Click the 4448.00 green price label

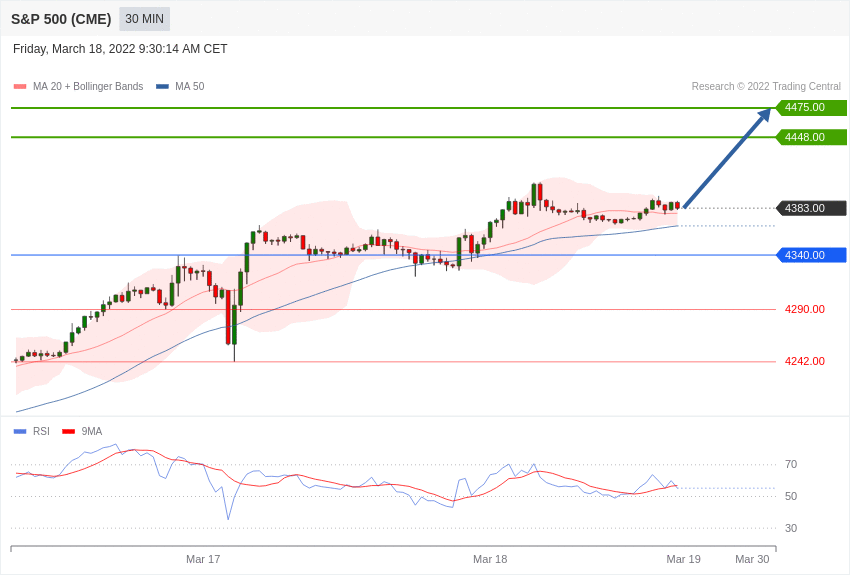click(x=812, y=137)
